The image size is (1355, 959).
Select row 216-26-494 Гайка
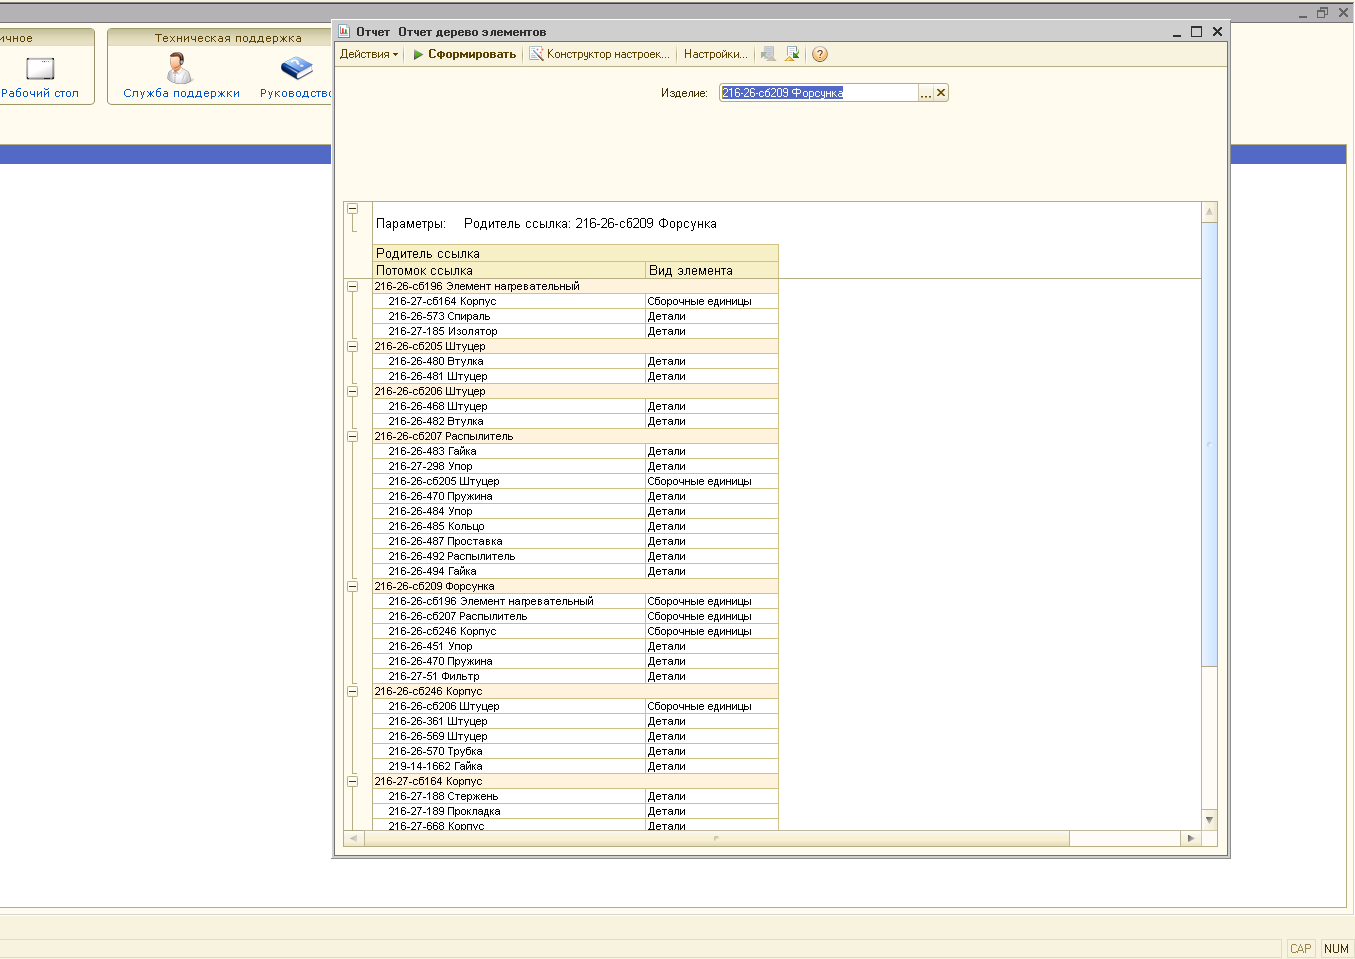pyautogui.click(x=575, y=571)
